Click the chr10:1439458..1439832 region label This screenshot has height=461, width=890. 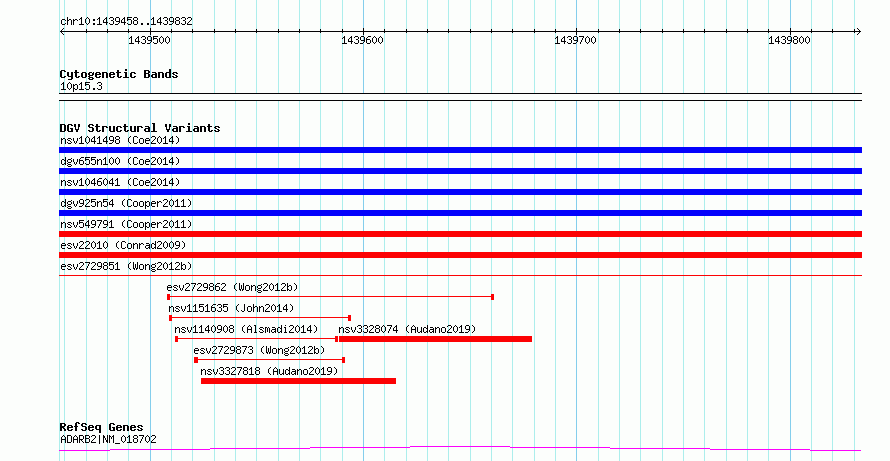point(126,22)
